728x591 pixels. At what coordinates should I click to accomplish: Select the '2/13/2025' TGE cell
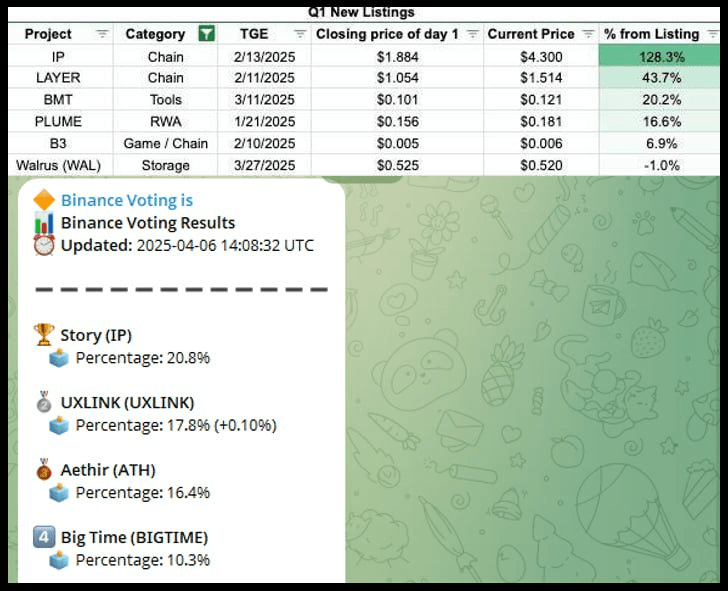(265, 57)
